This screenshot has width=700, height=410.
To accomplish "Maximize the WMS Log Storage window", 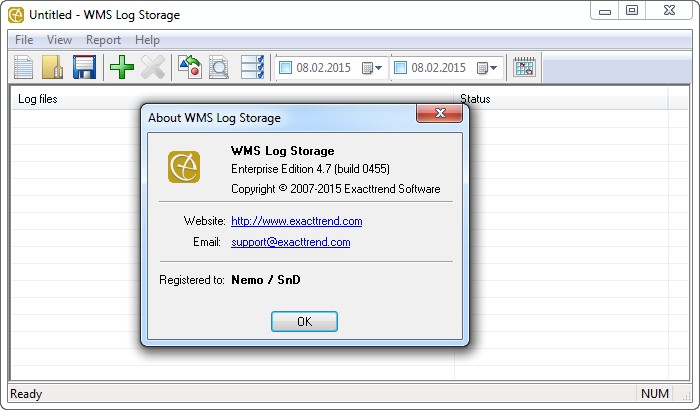I will [x=632, y=11].
